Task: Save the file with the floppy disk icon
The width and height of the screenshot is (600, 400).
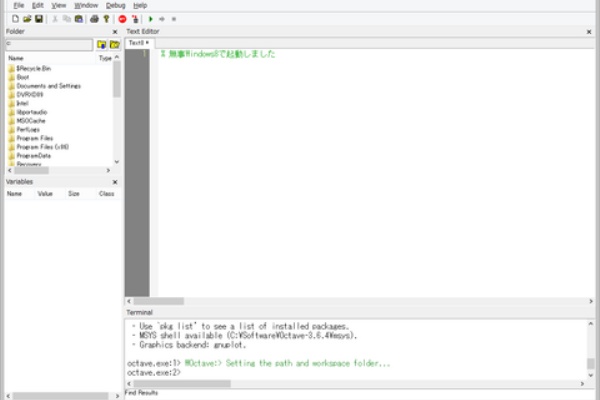Action: (37, 18)
